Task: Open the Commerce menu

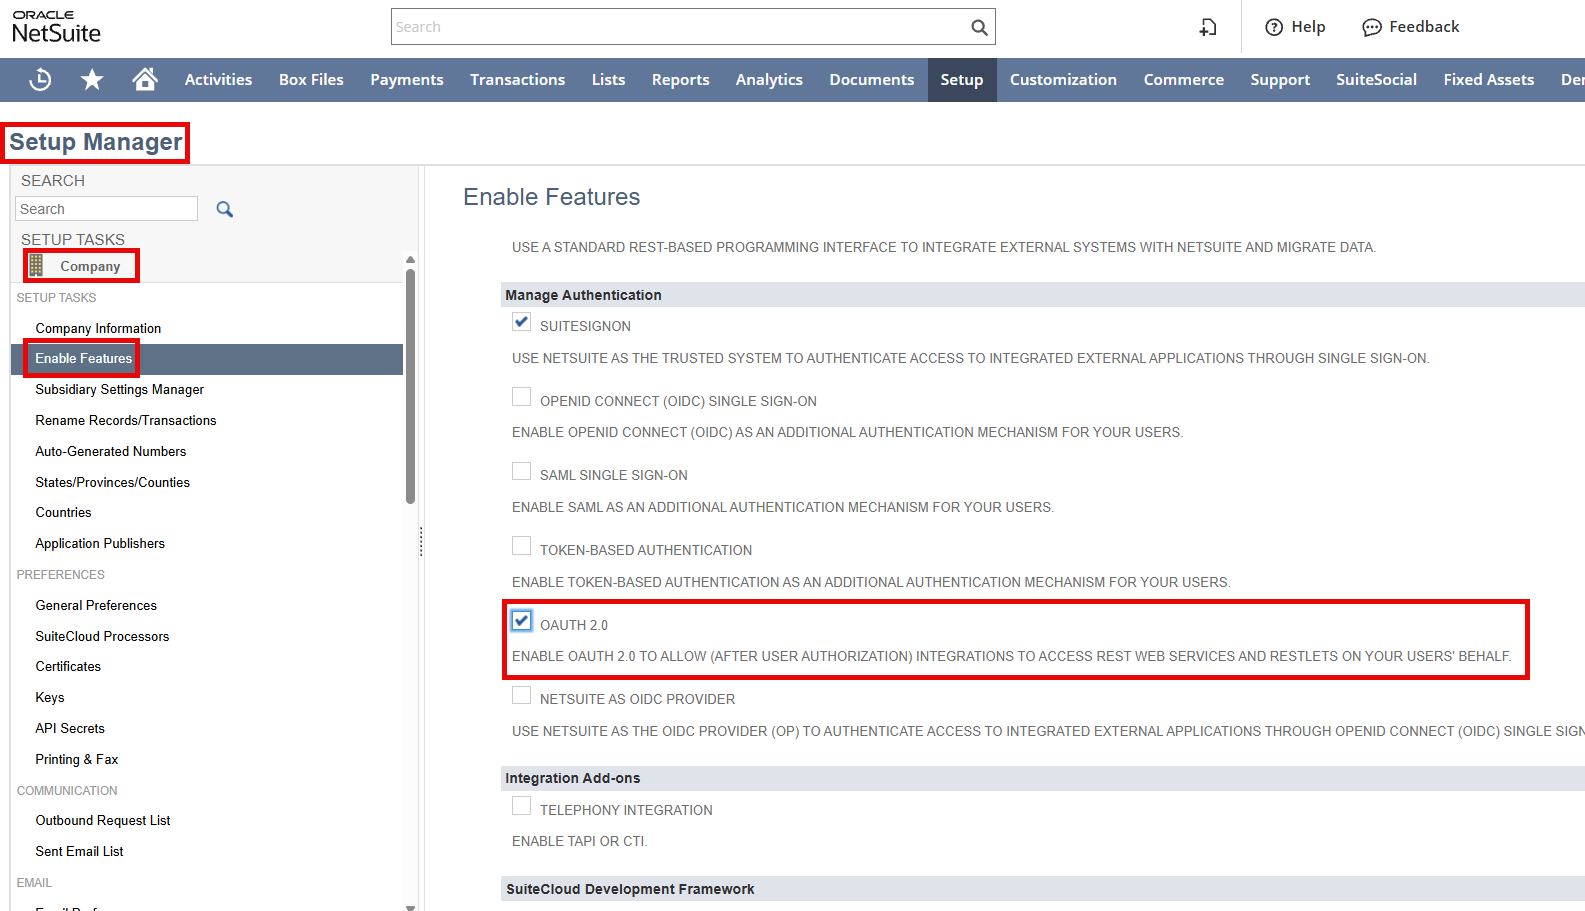Action: point(1184,80)
